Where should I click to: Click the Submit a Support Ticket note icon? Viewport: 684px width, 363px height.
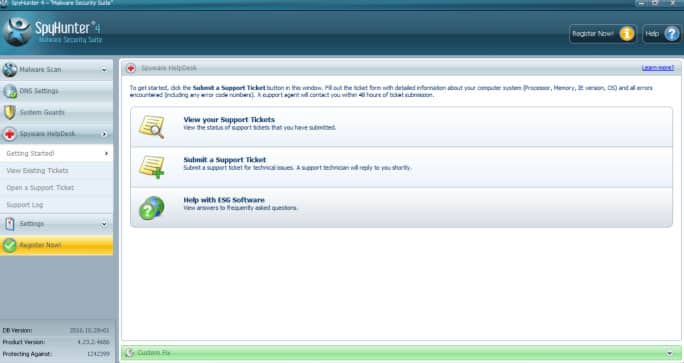151,168
